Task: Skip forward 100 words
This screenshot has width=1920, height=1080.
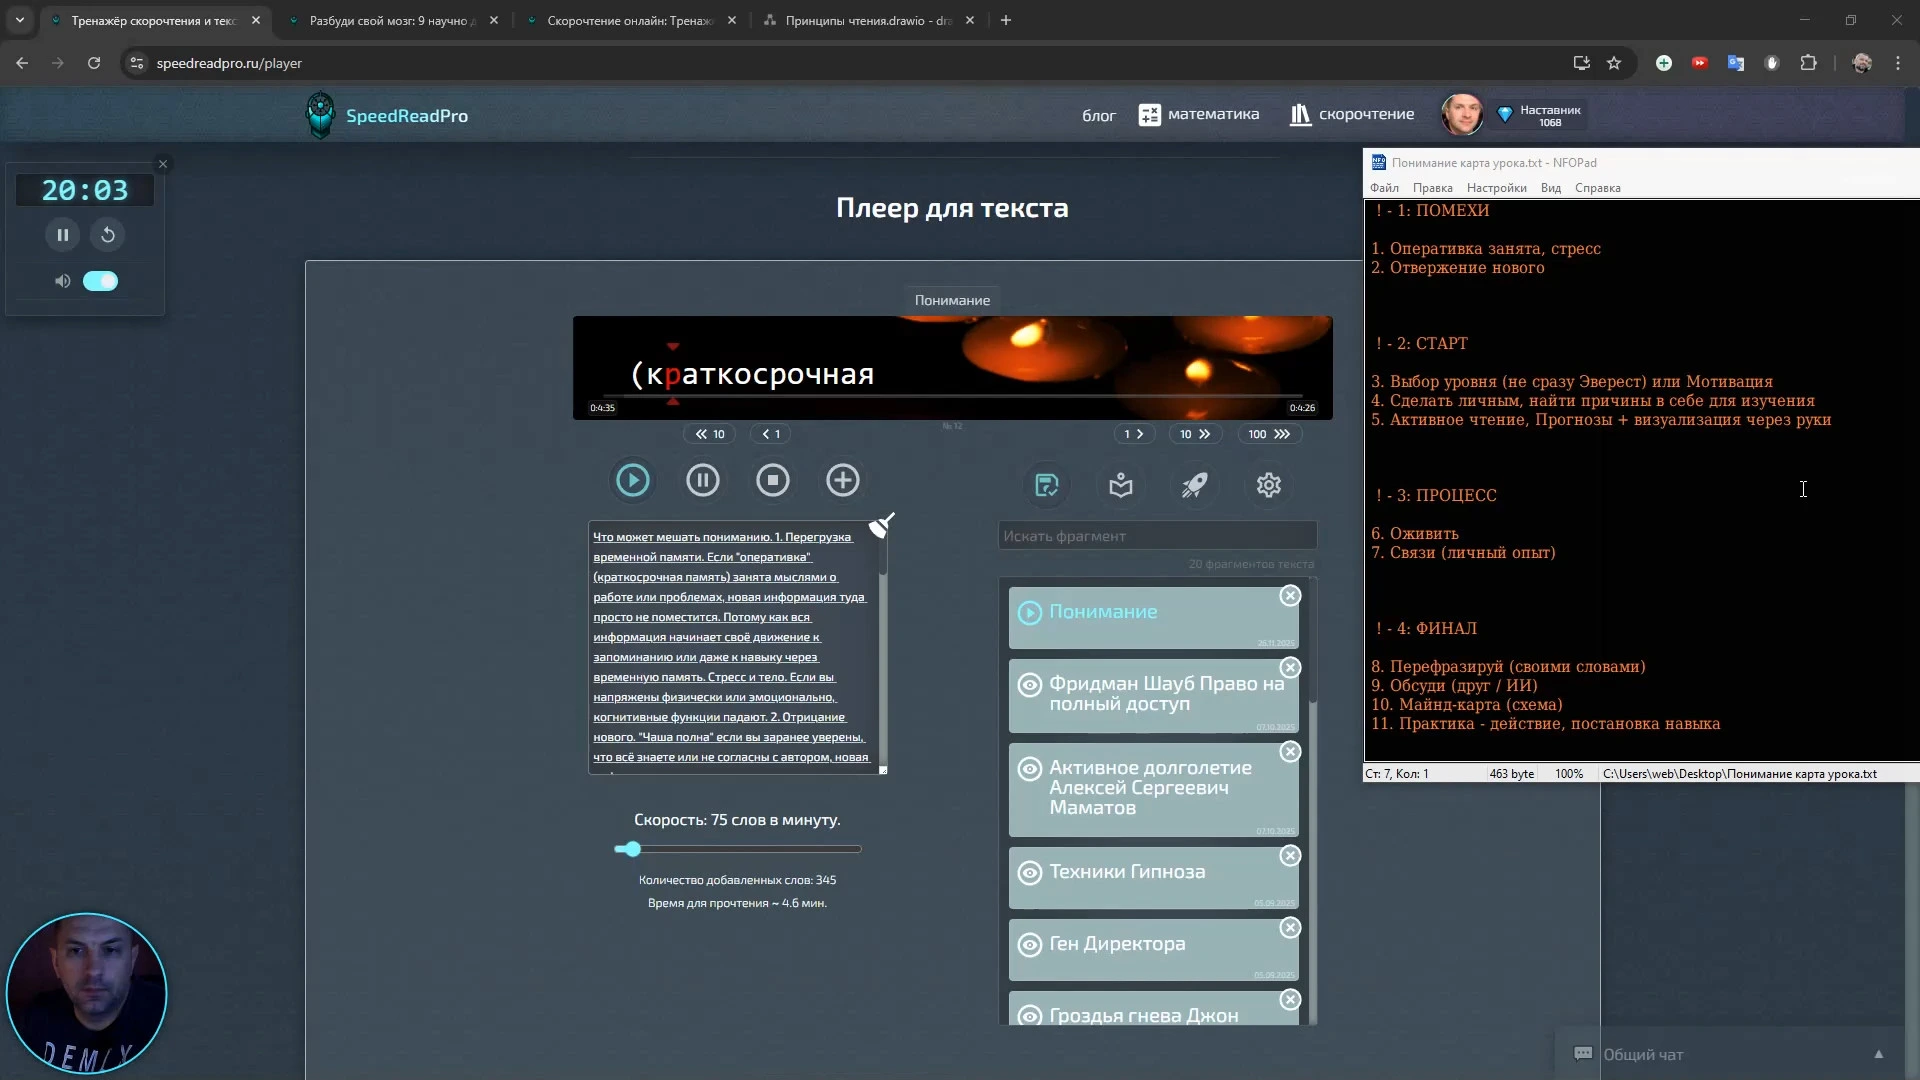Action: (1269, 434)
